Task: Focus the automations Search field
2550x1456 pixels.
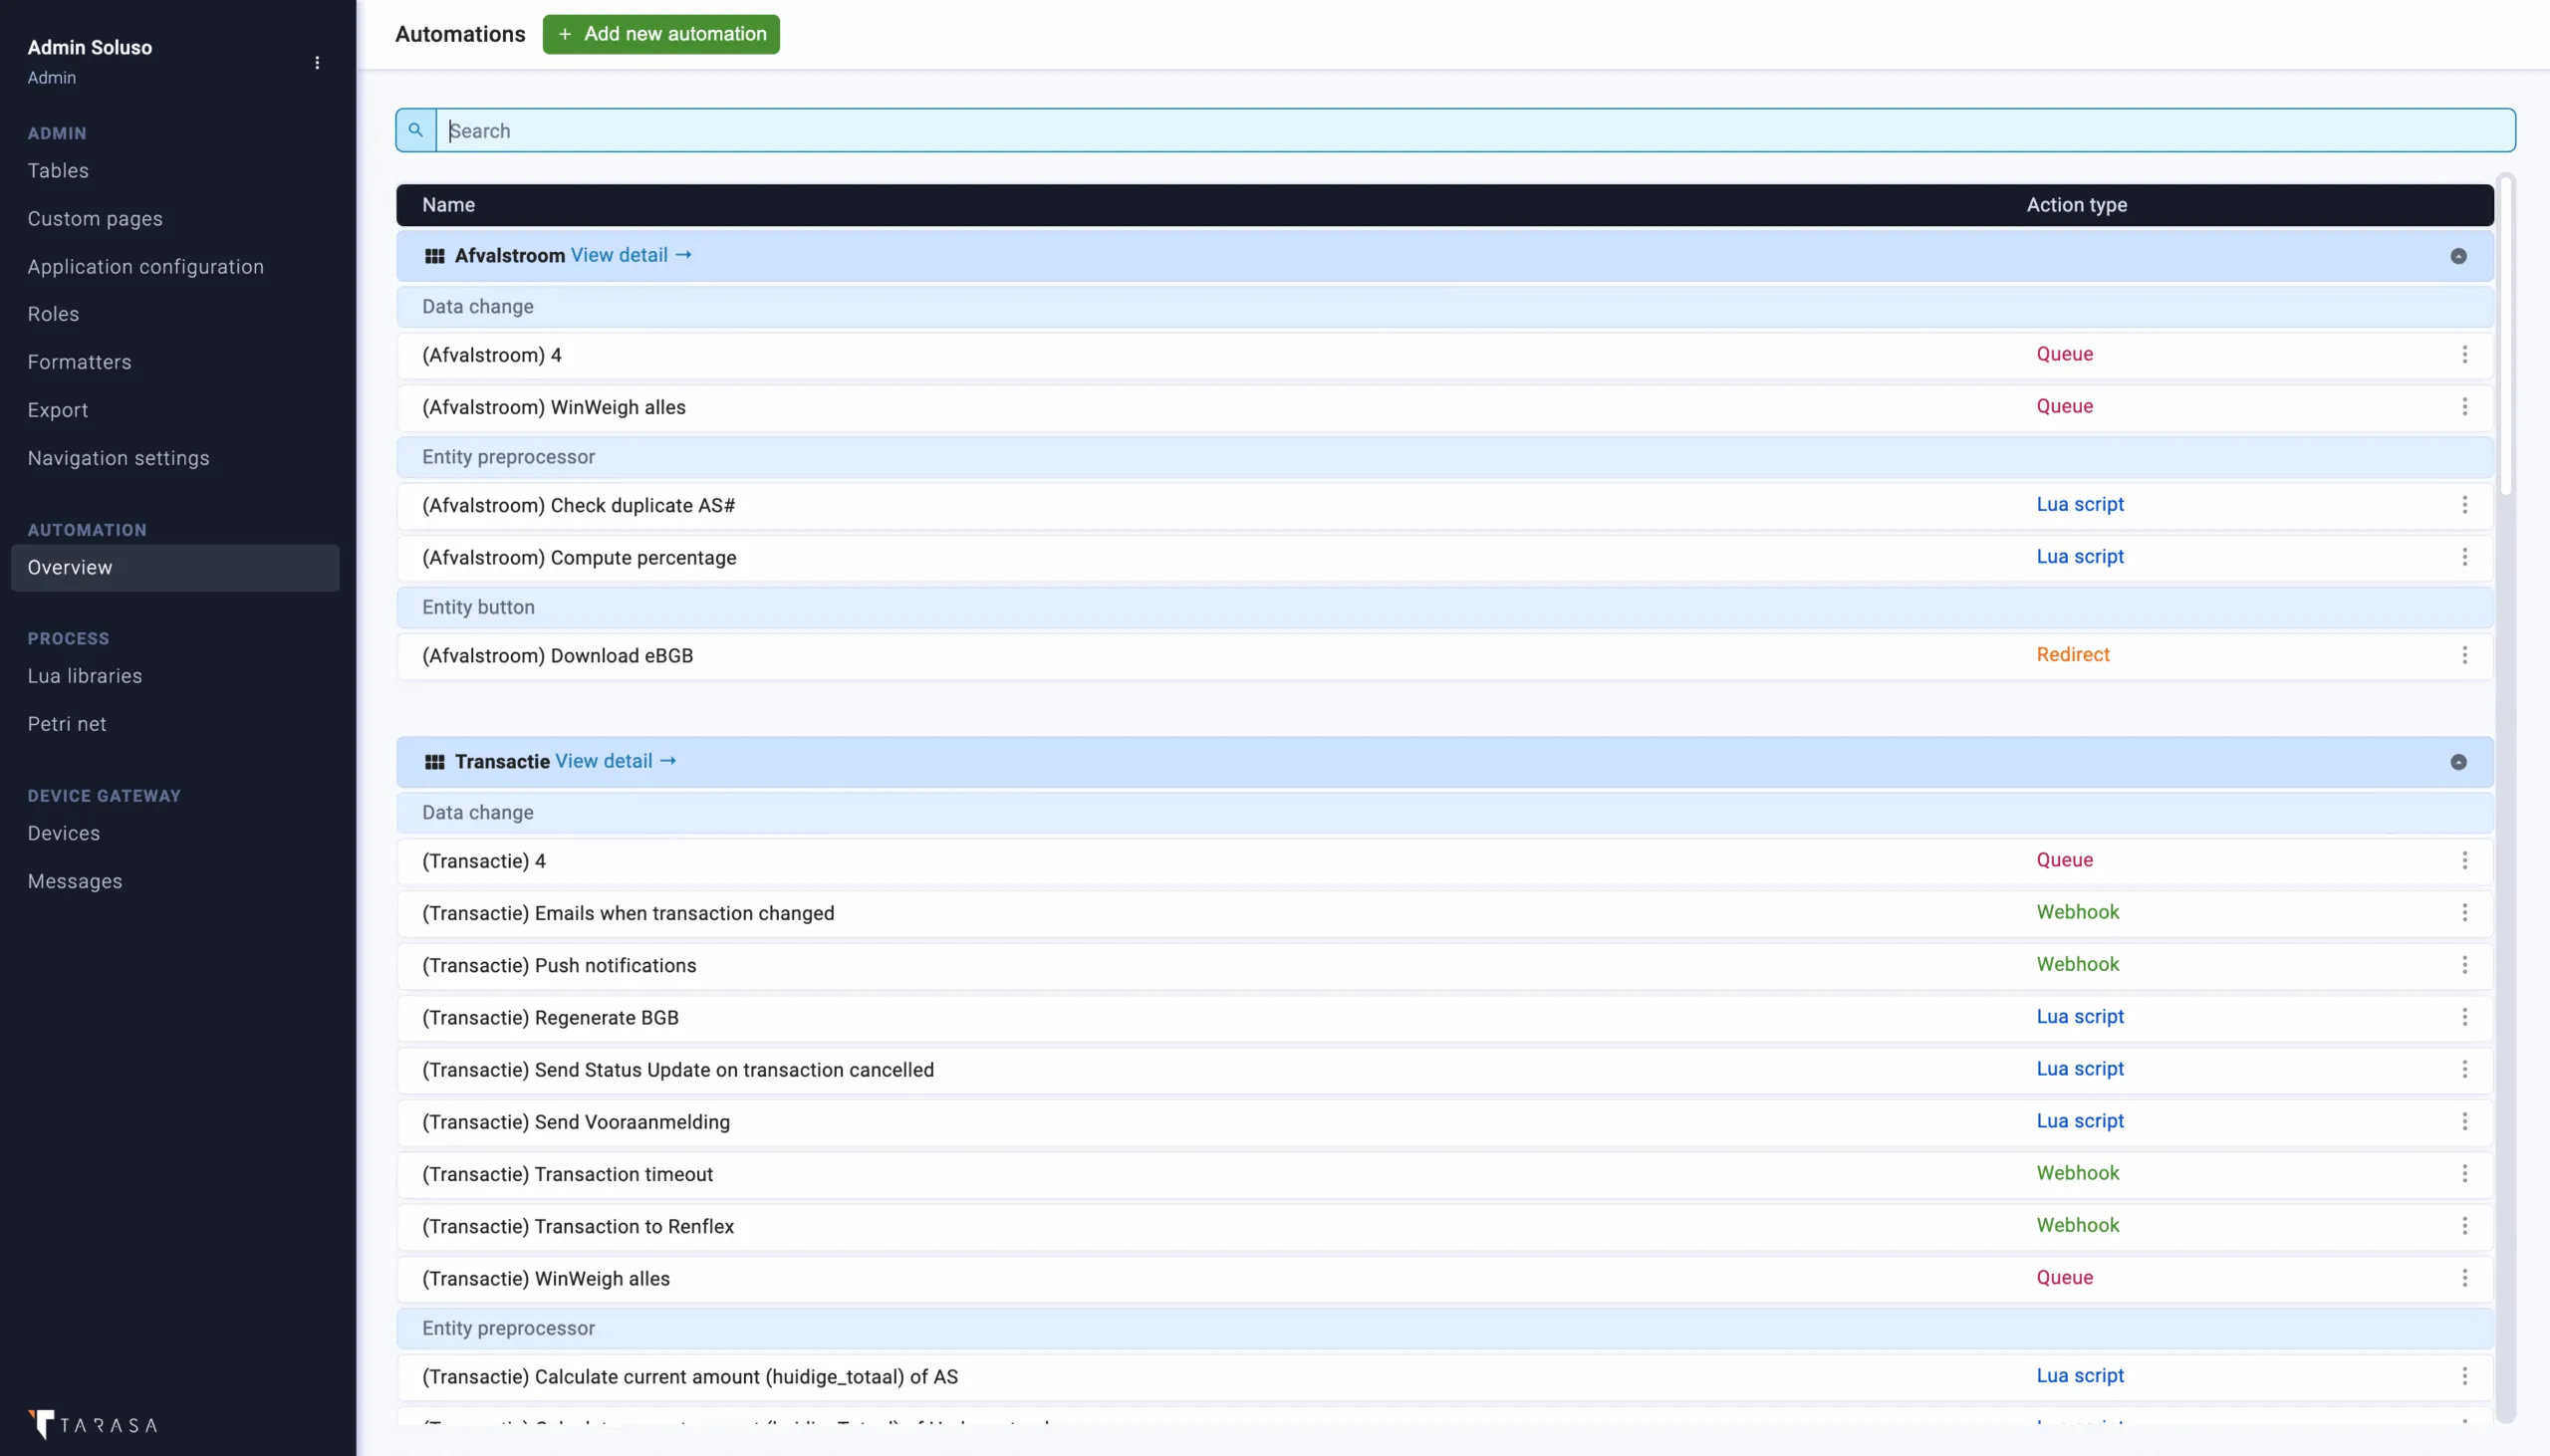Action: (1475, 131)
